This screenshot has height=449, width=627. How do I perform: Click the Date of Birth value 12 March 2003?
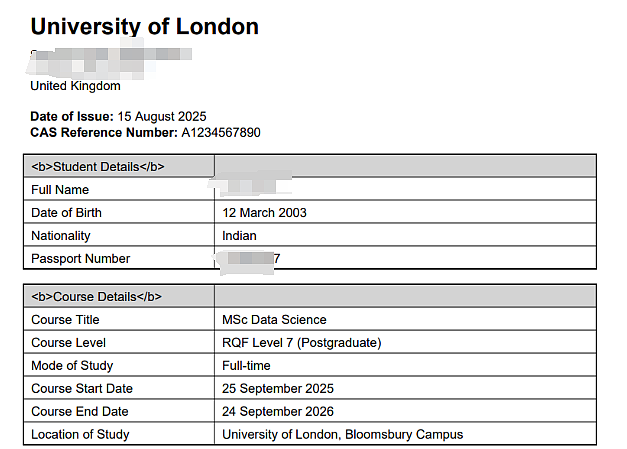click(x=264, y=212)
